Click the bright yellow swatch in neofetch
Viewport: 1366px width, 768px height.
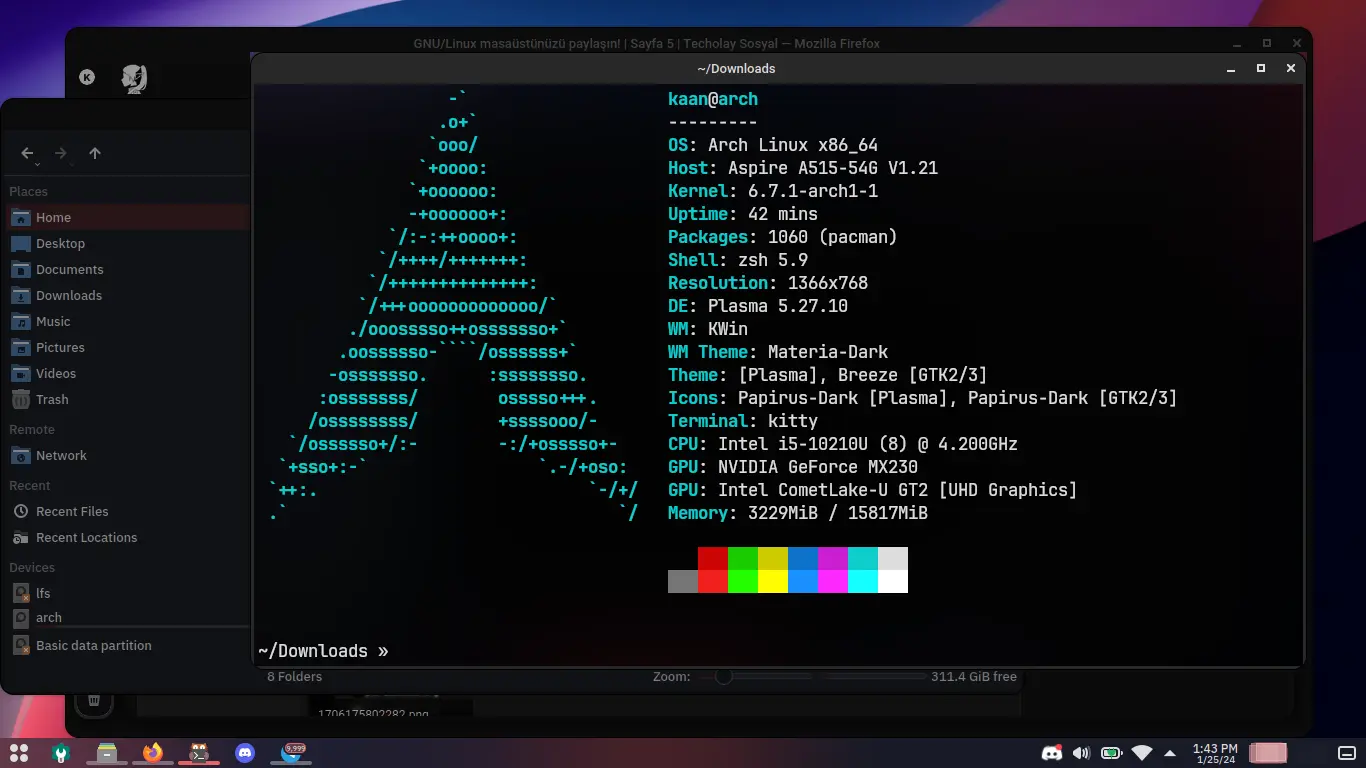click(x=773, y=581)
